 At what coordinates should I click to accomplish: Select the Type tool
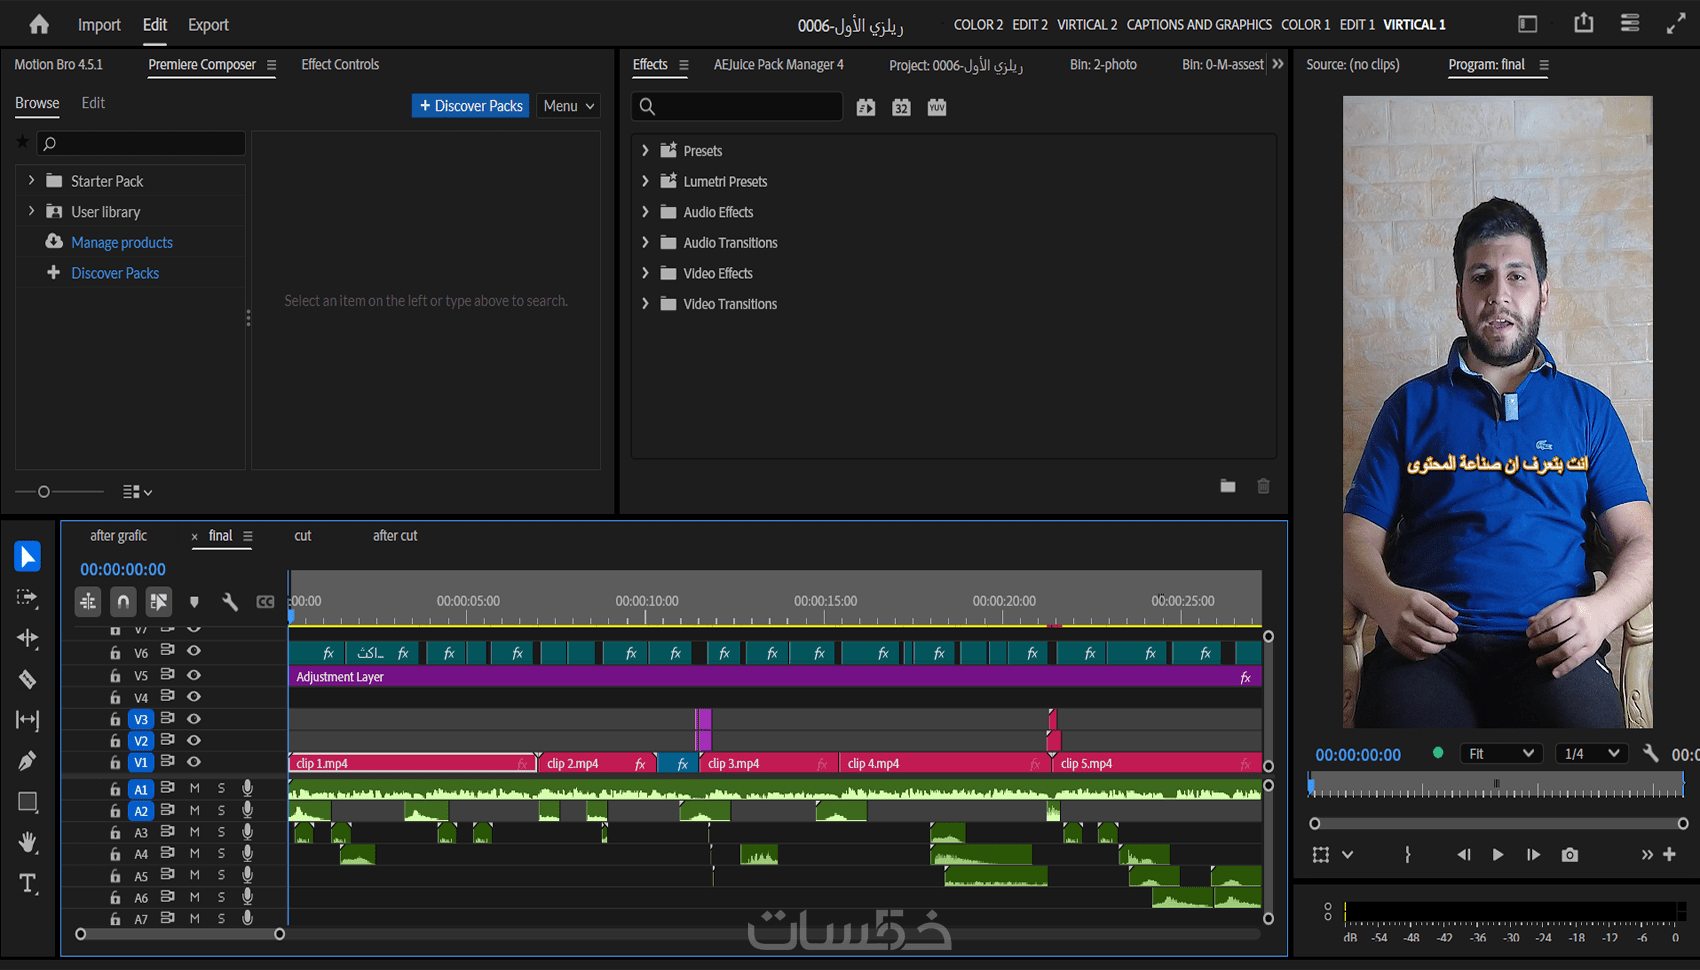pos(27,884)
